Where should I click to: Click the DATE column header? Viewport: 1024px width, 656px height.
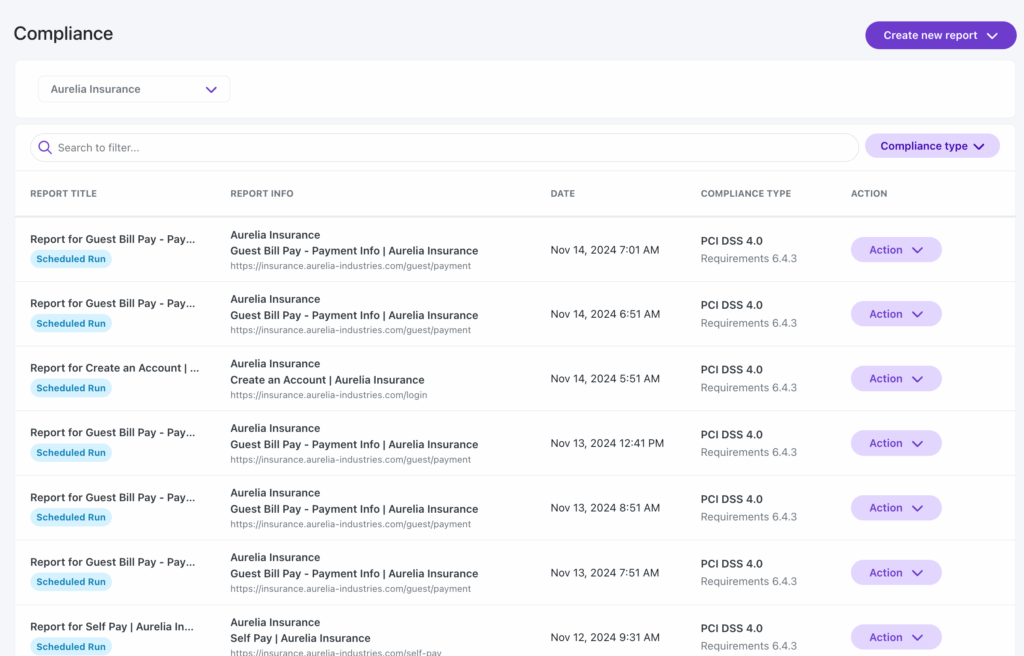(562, 193)
